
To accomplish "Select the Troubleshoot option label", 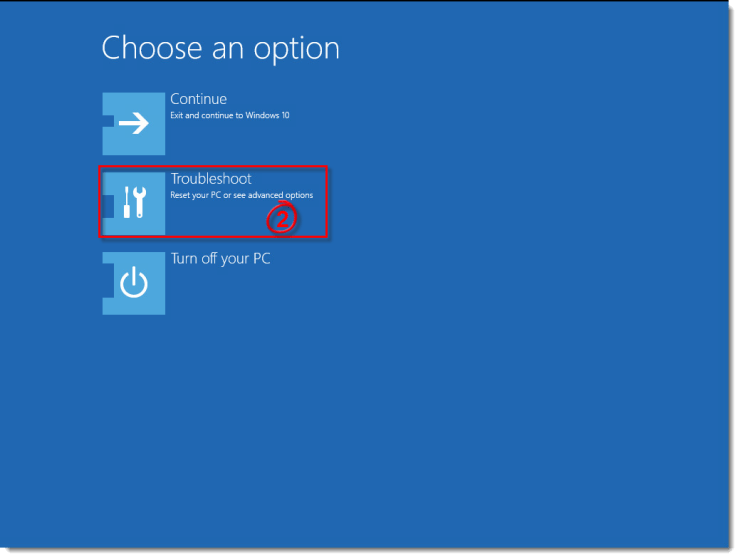I will click(211, 179).
